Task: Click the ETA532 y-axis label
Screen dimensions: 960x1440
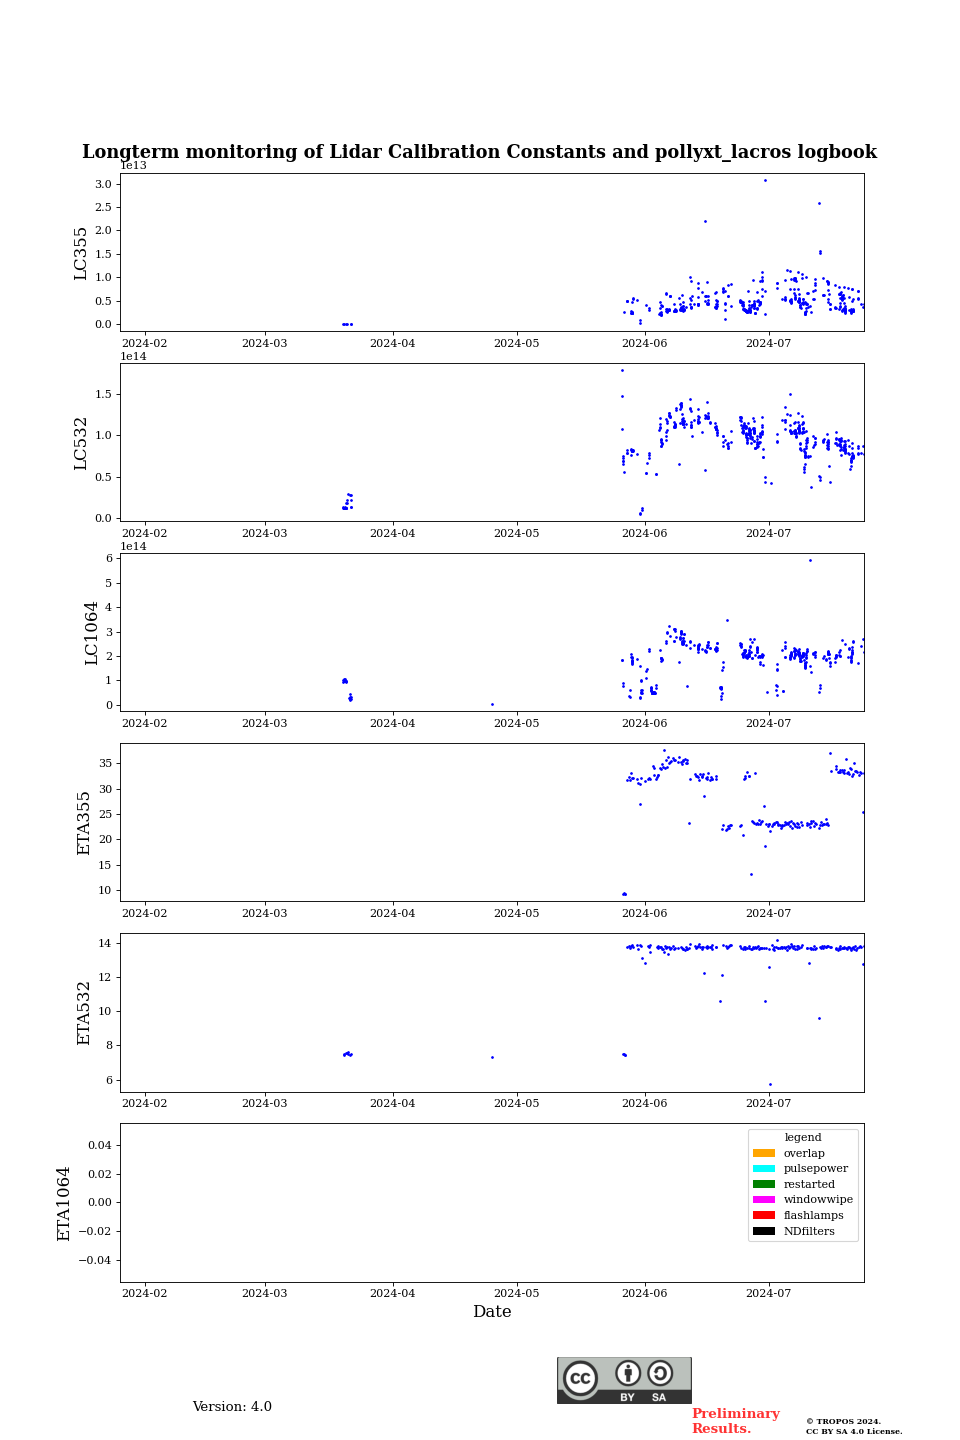Action: (x=84, y=1013)
